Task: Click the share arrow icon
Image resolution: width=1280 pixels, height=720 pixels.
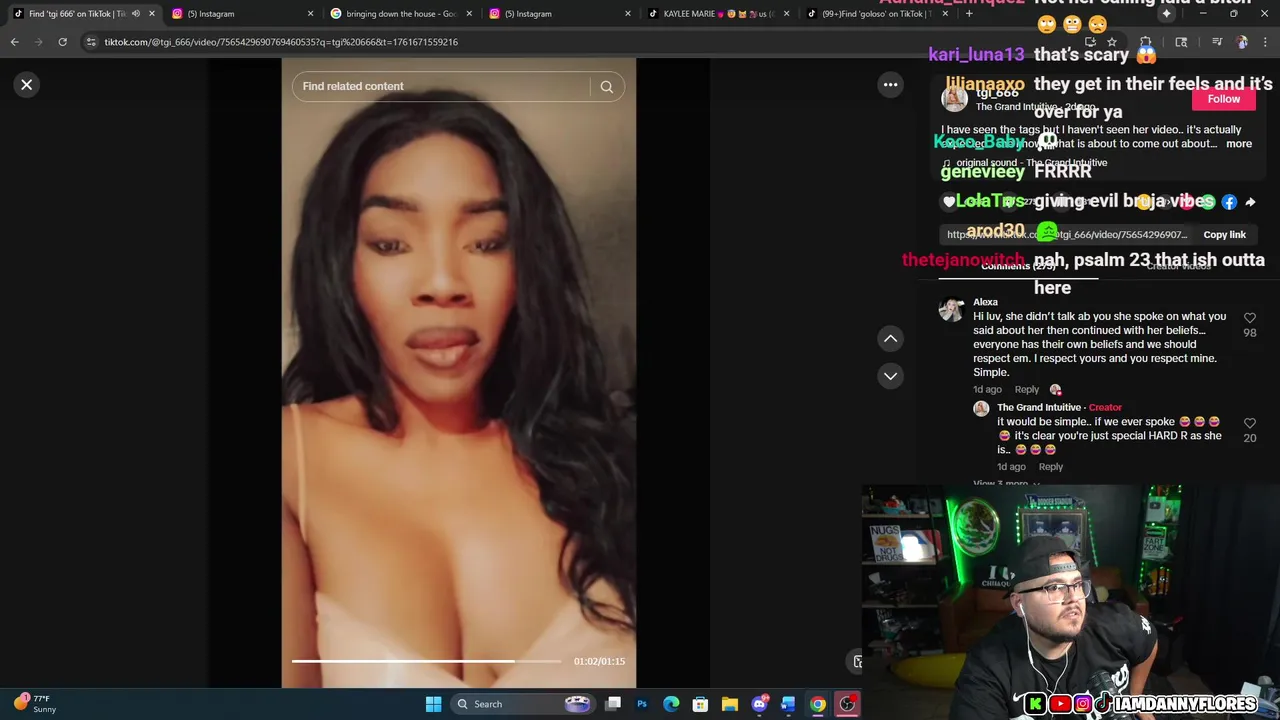Action: (1250, 202)
